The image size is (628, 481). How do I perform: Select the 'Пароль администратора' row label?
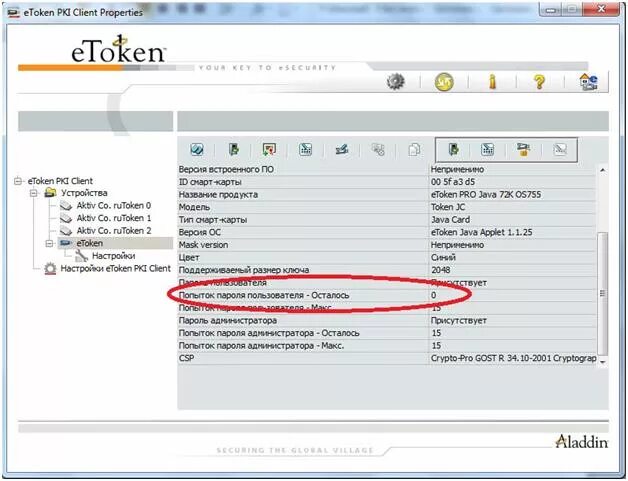point(227,320)
